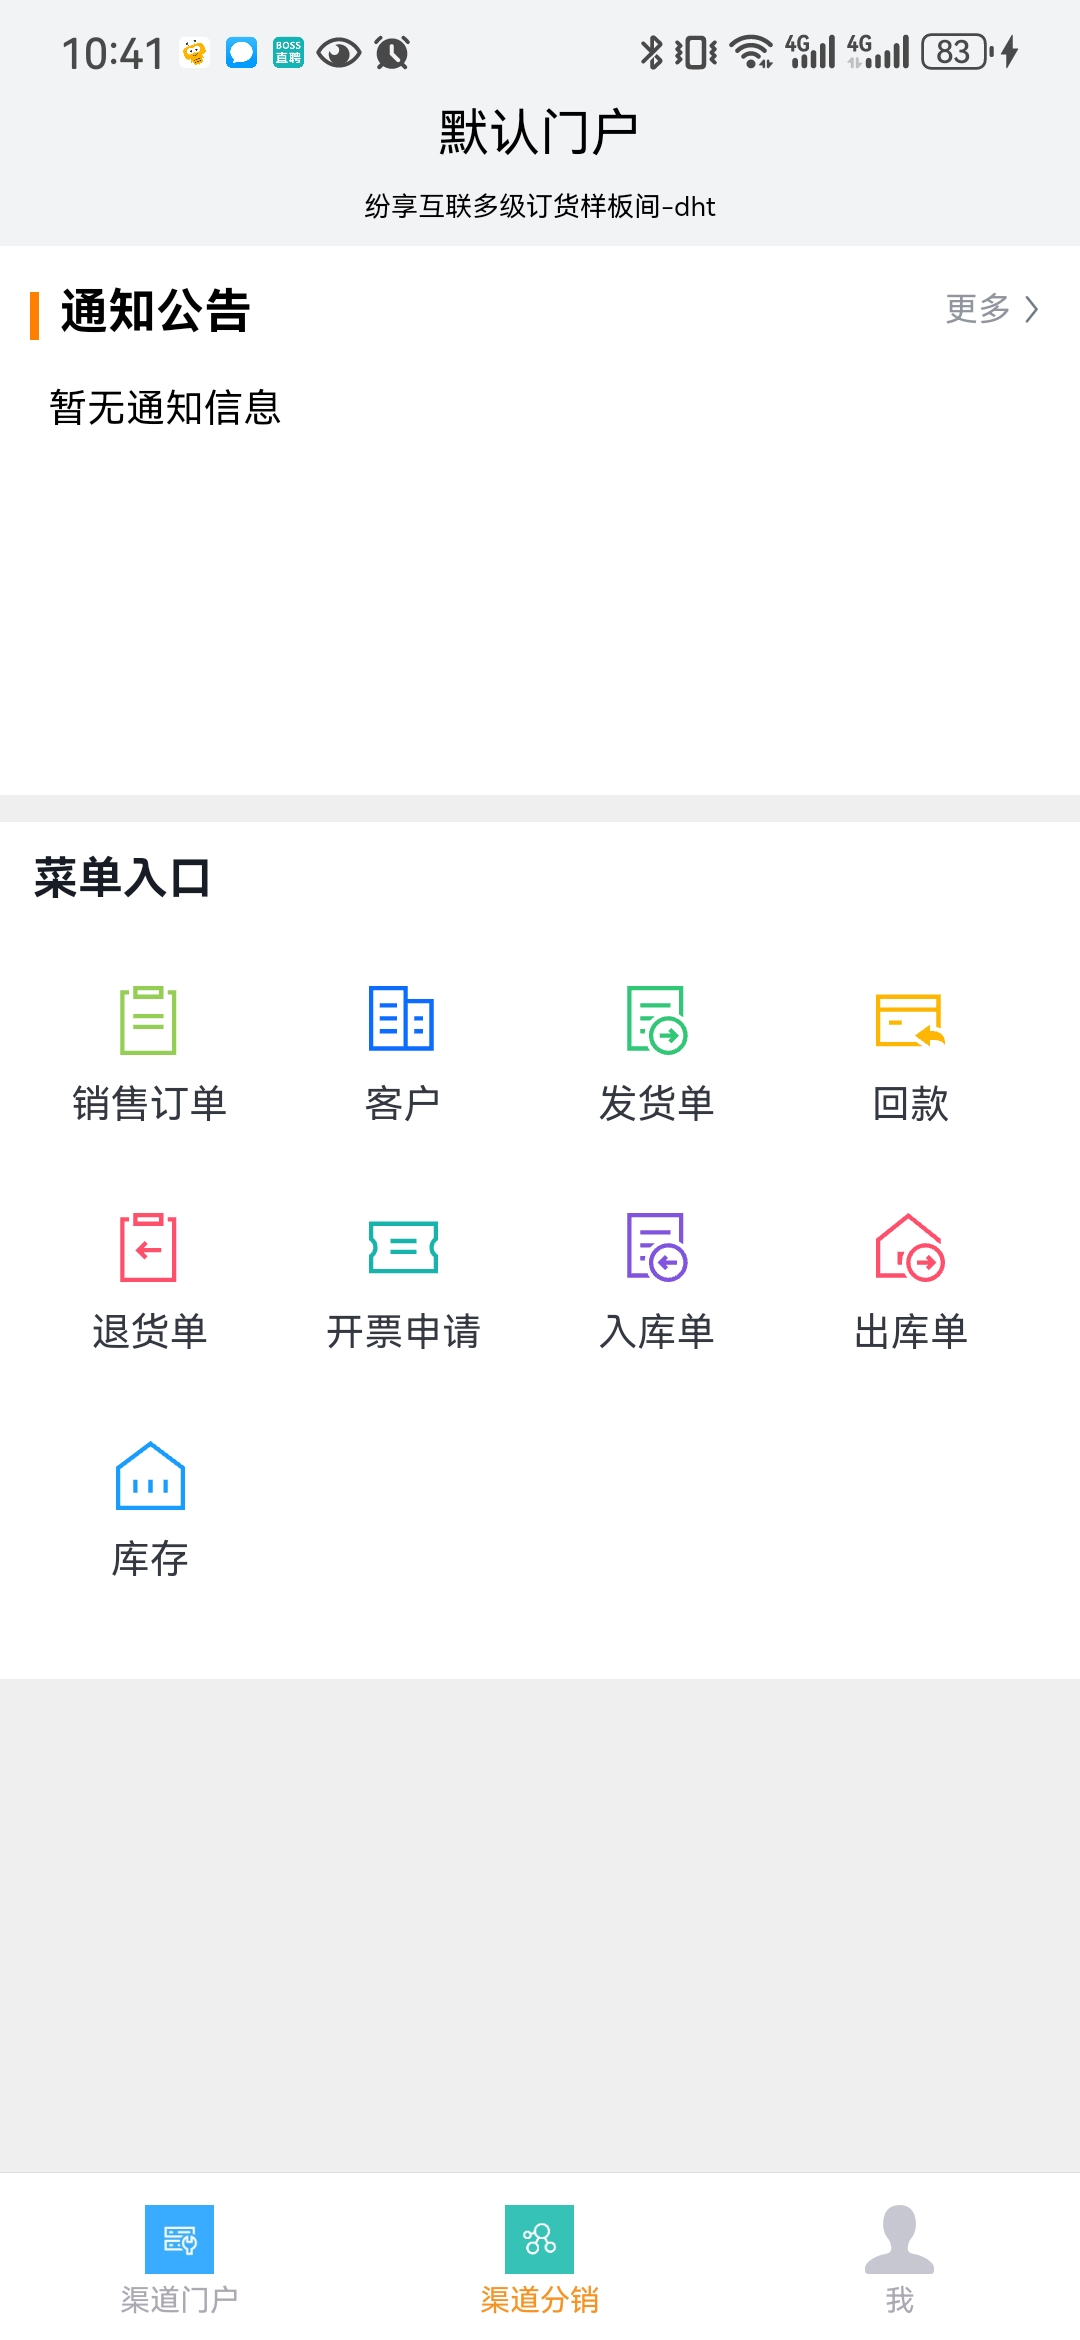Select the 出库单 stock-out icon

(910, 1248)
